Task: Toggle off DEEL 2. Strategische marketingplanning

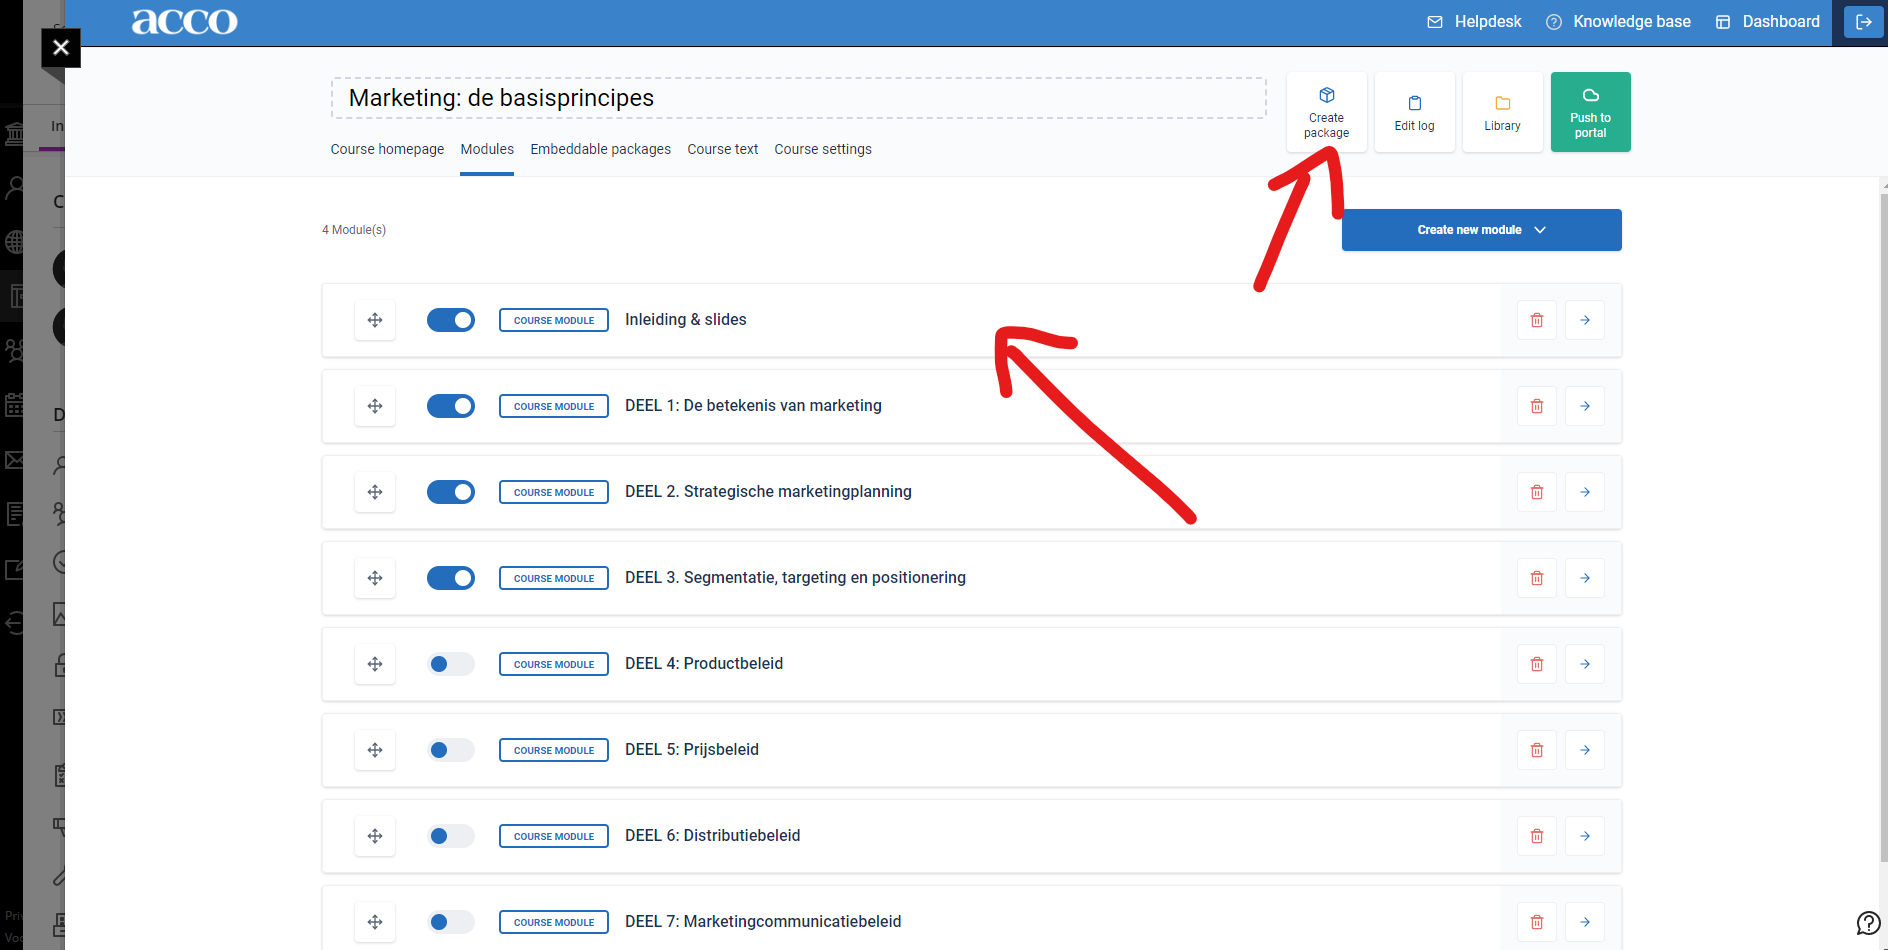Action: [x=451, y=492]
